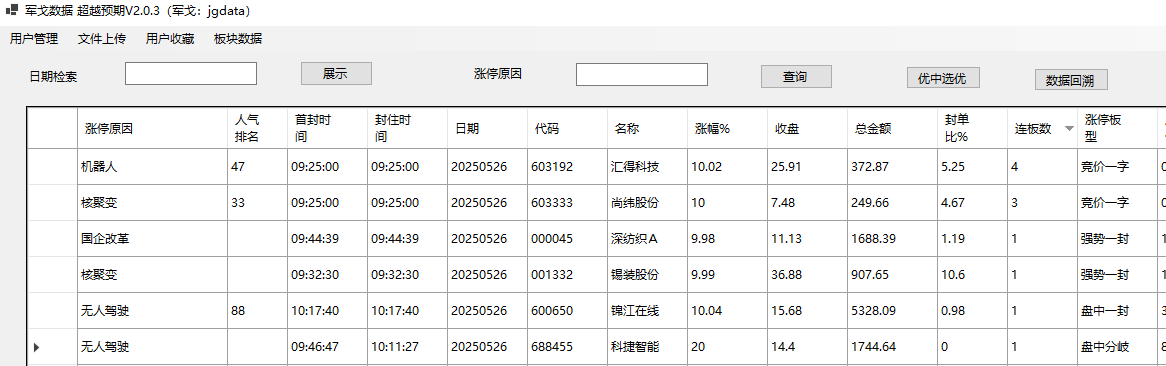Open the 用户收藏 menu
Viewport: 1166px width, 366px height.
click(x=170, y=39)
